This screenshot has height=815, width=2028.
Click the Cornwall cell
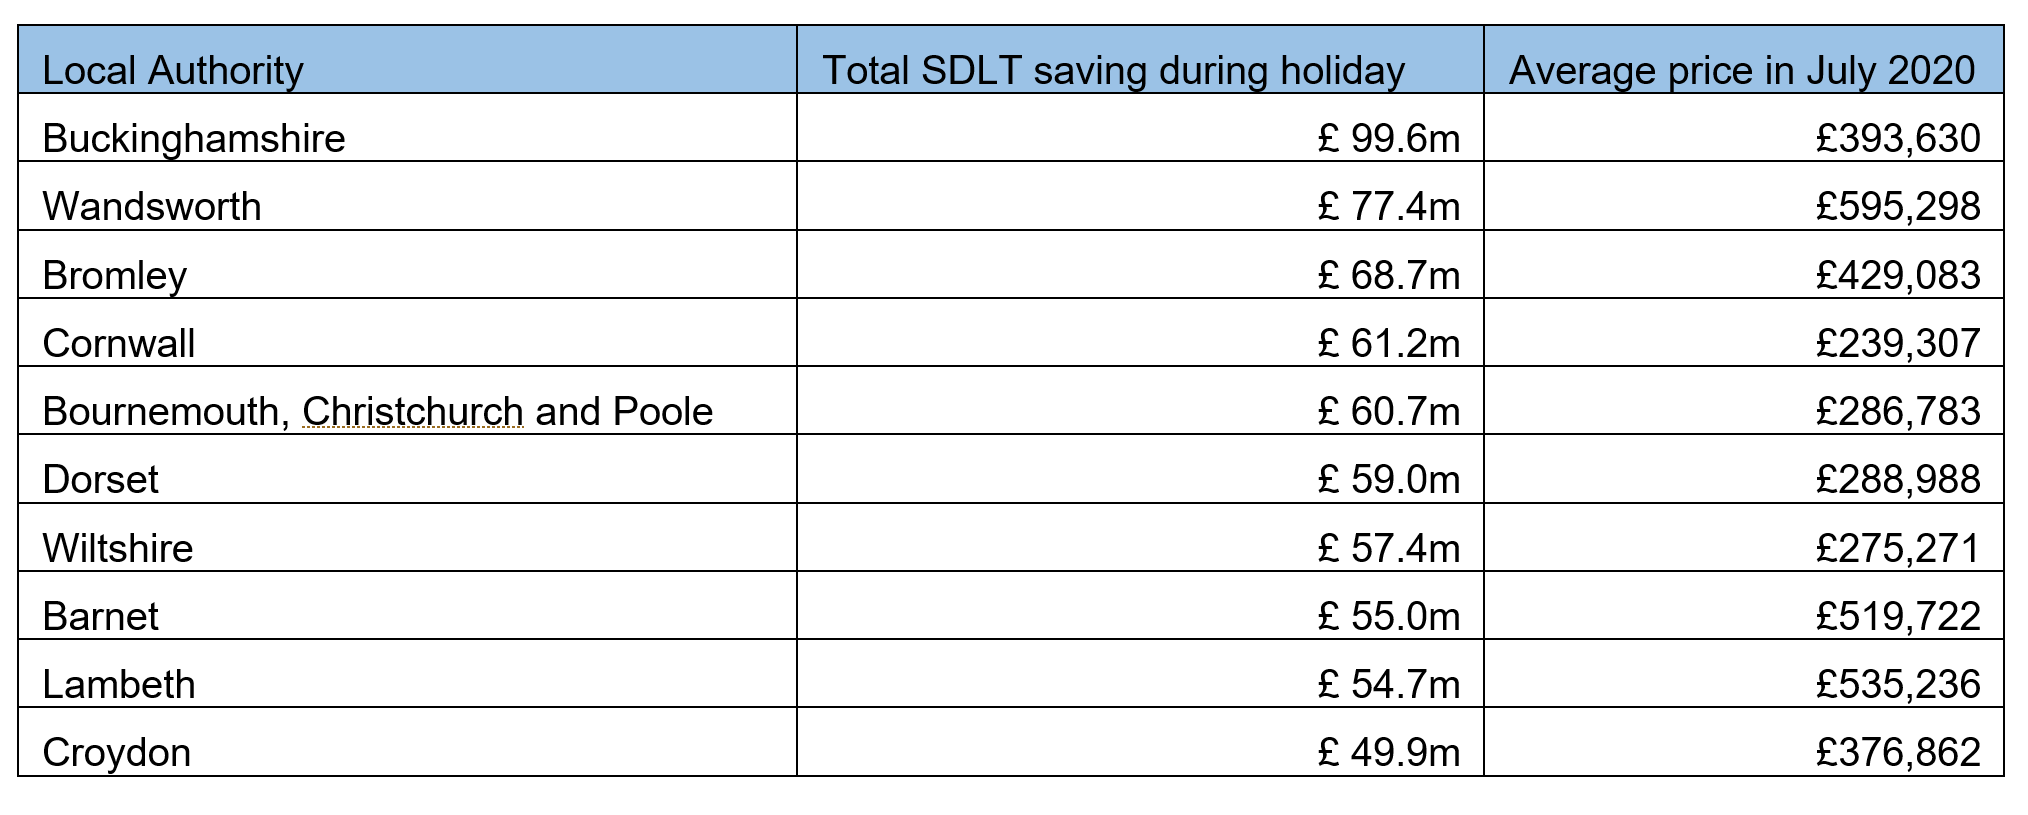(x=119, y=343)
